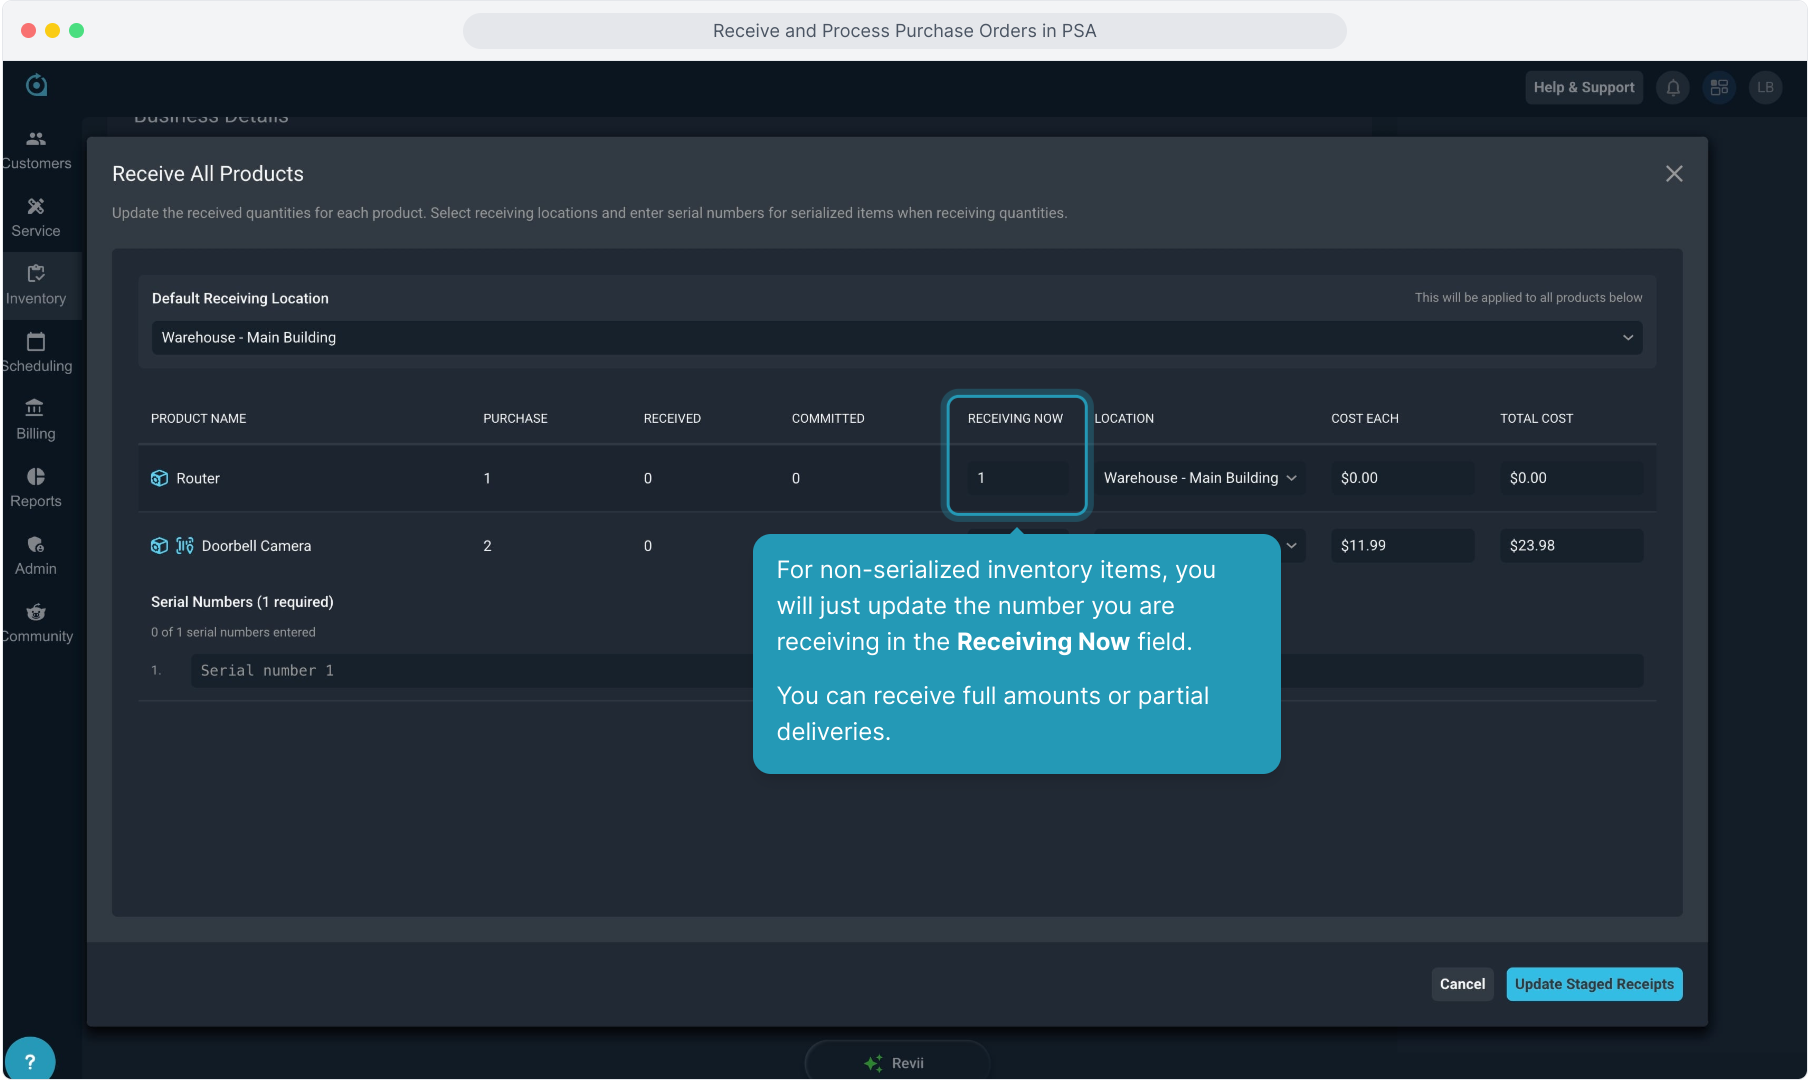Open the dashboard layout icon in header

point(1719,88)
